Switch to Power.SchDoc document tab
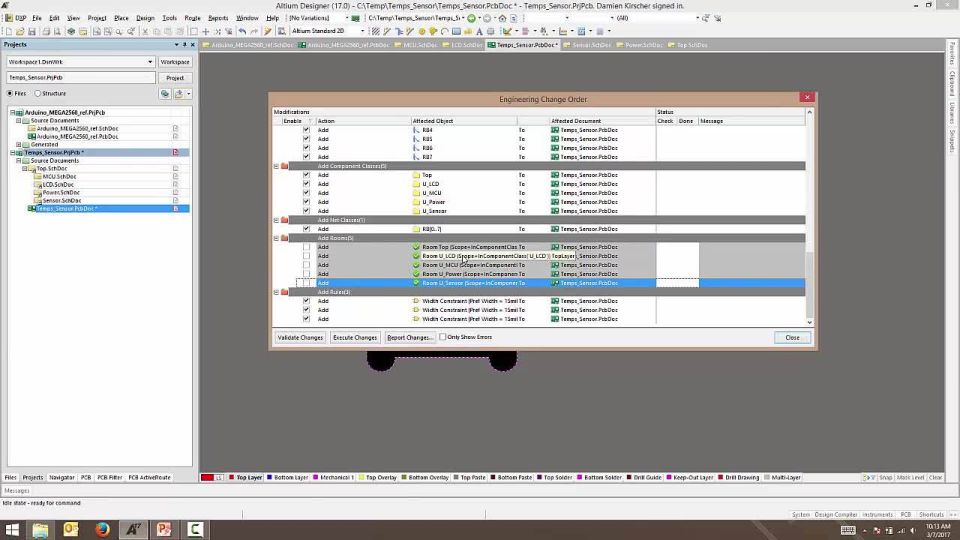The image size is (960, 540). (639, 45)
